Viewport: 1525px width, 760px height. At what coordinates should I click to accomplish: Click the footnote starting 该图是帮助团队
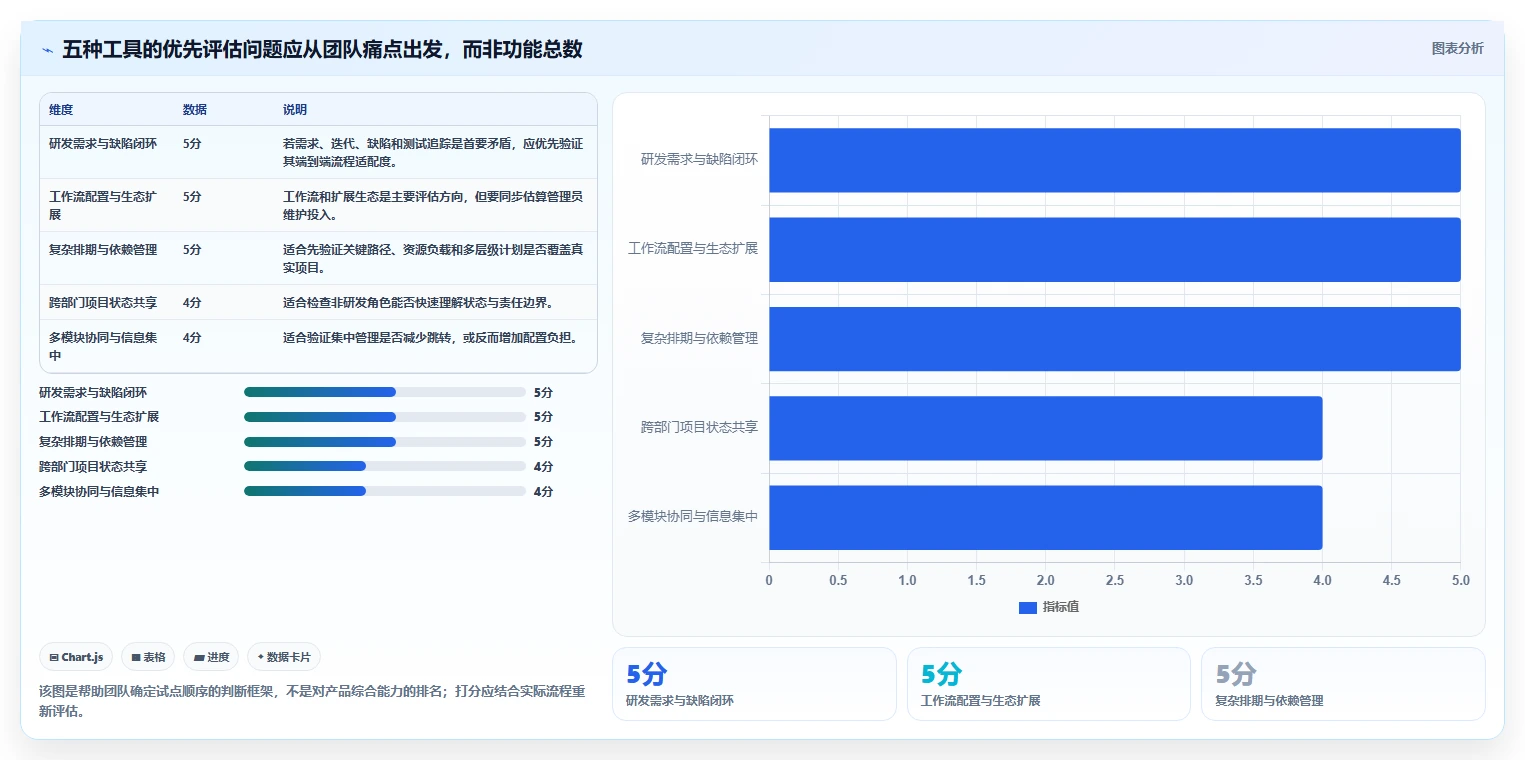(x=312, y=702)
